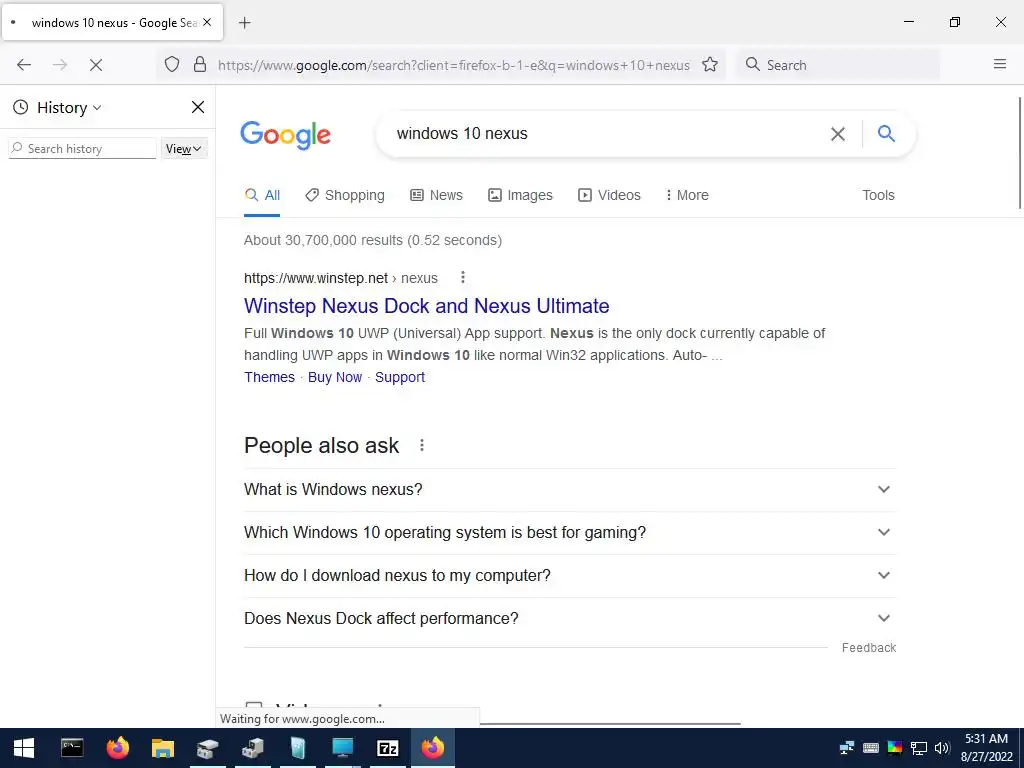Expand 'What is Windows nexus?' question

coord(569,489)
